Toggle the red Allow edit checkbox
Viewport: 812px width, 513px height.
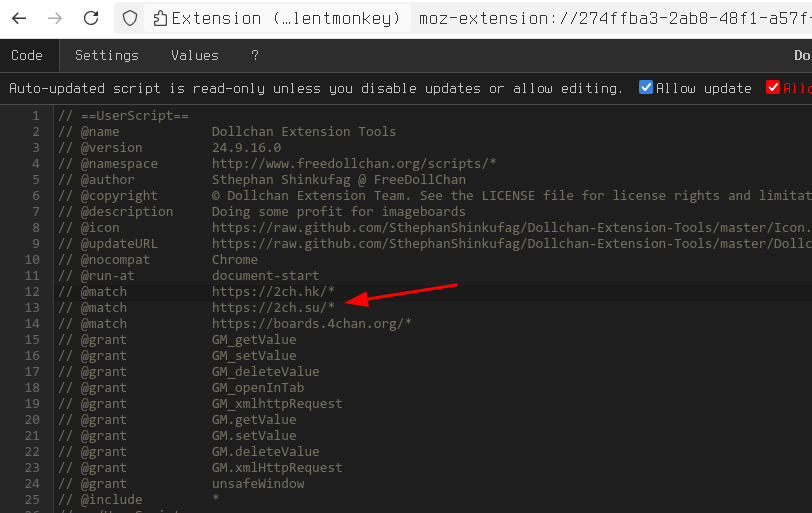(772, 88)
